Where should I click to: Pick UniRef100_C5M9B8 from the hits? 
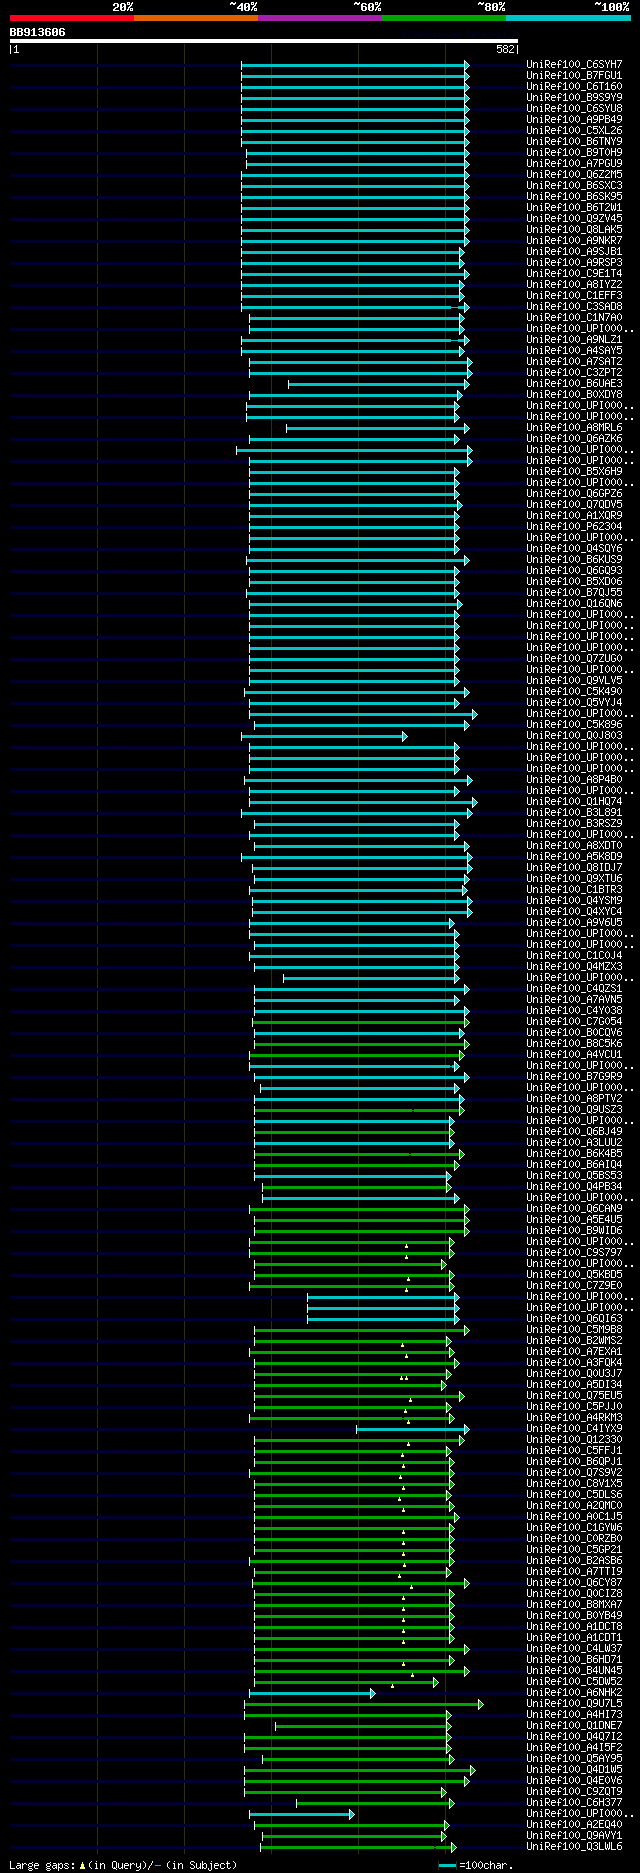[x=574, y=1330]
